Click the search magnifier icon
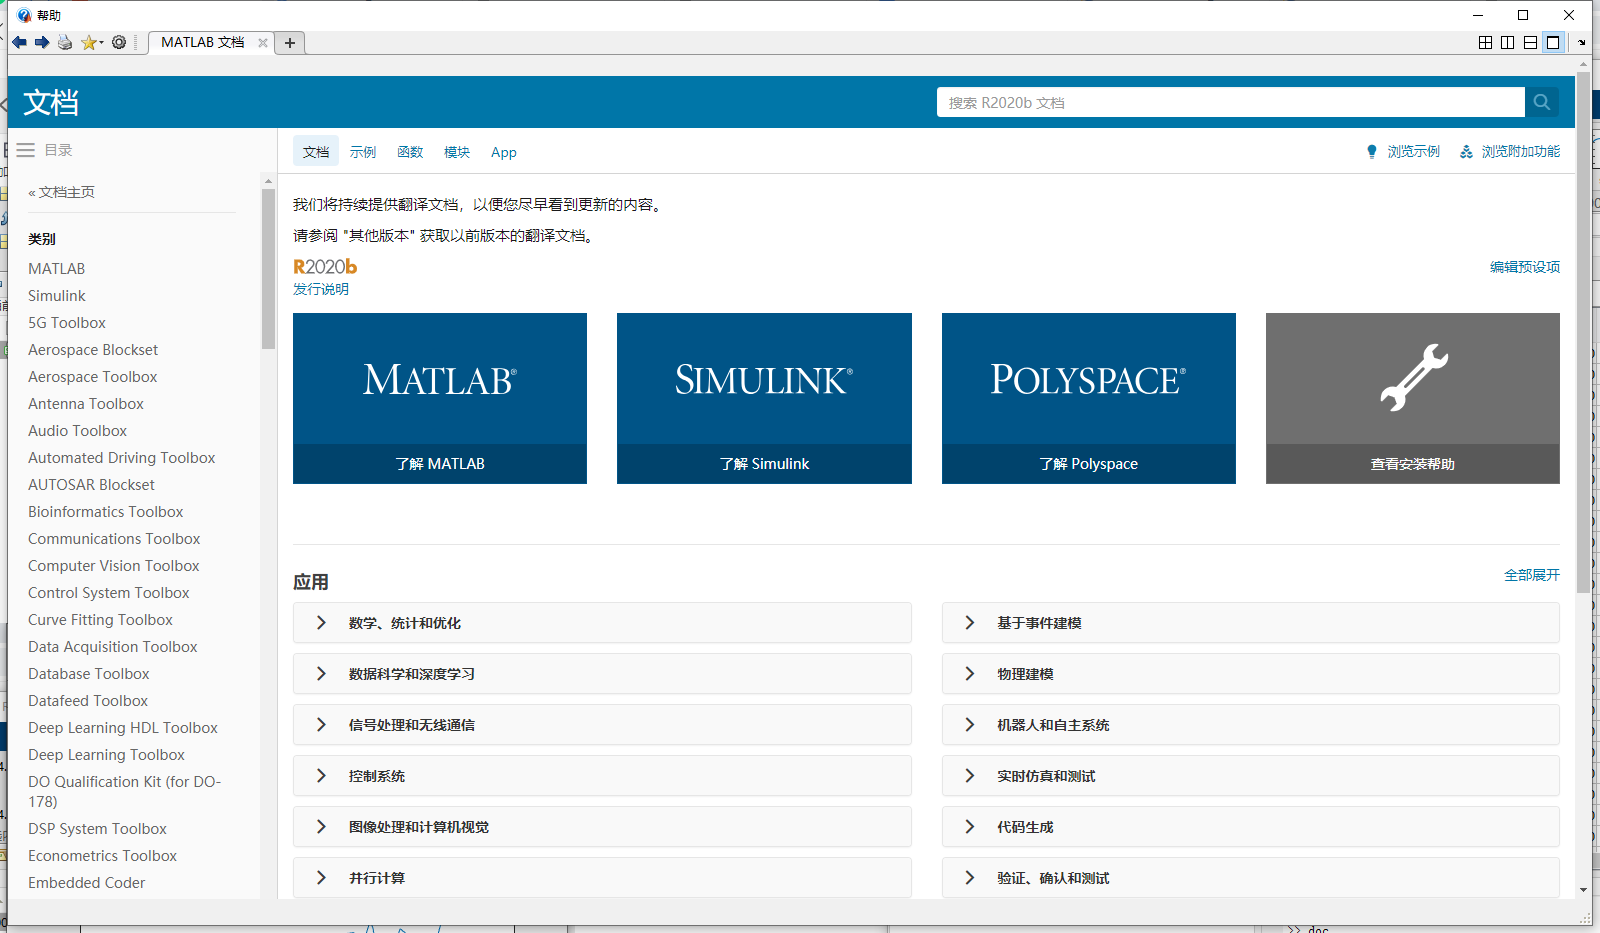1600x933 pixels. [1541, 101]
